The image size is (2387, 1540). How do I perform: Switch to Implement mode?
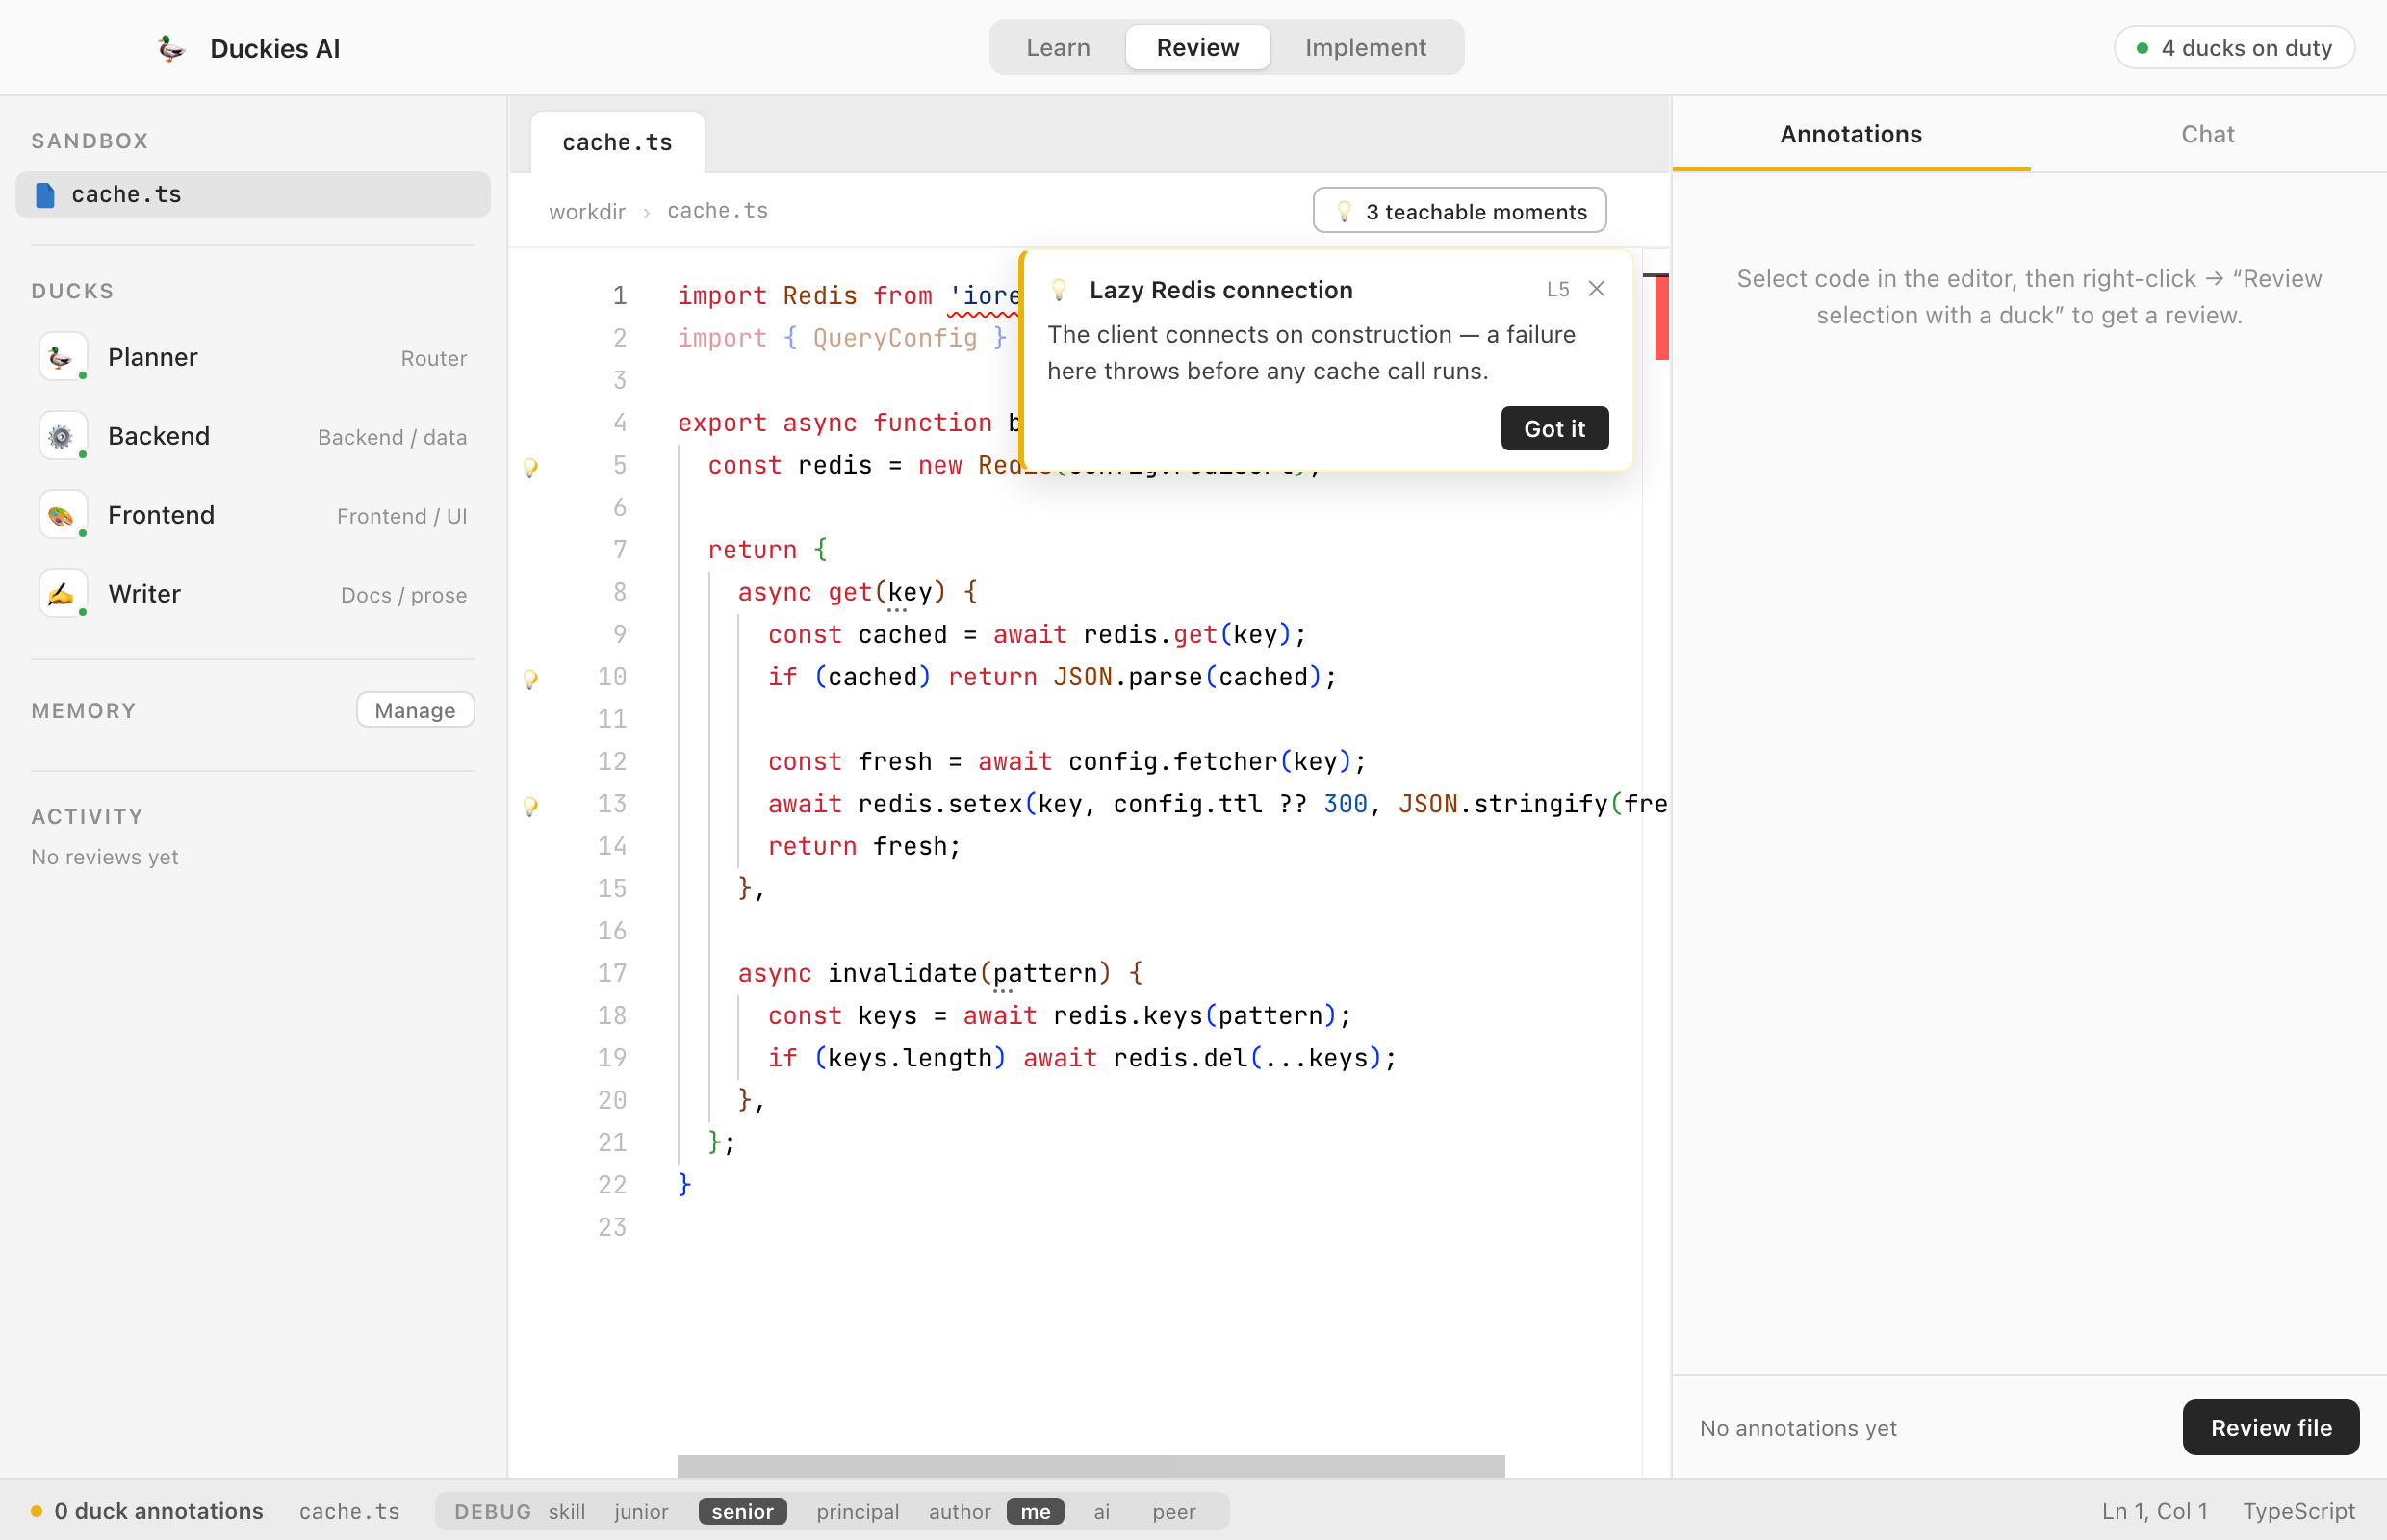pos(1365,47)
